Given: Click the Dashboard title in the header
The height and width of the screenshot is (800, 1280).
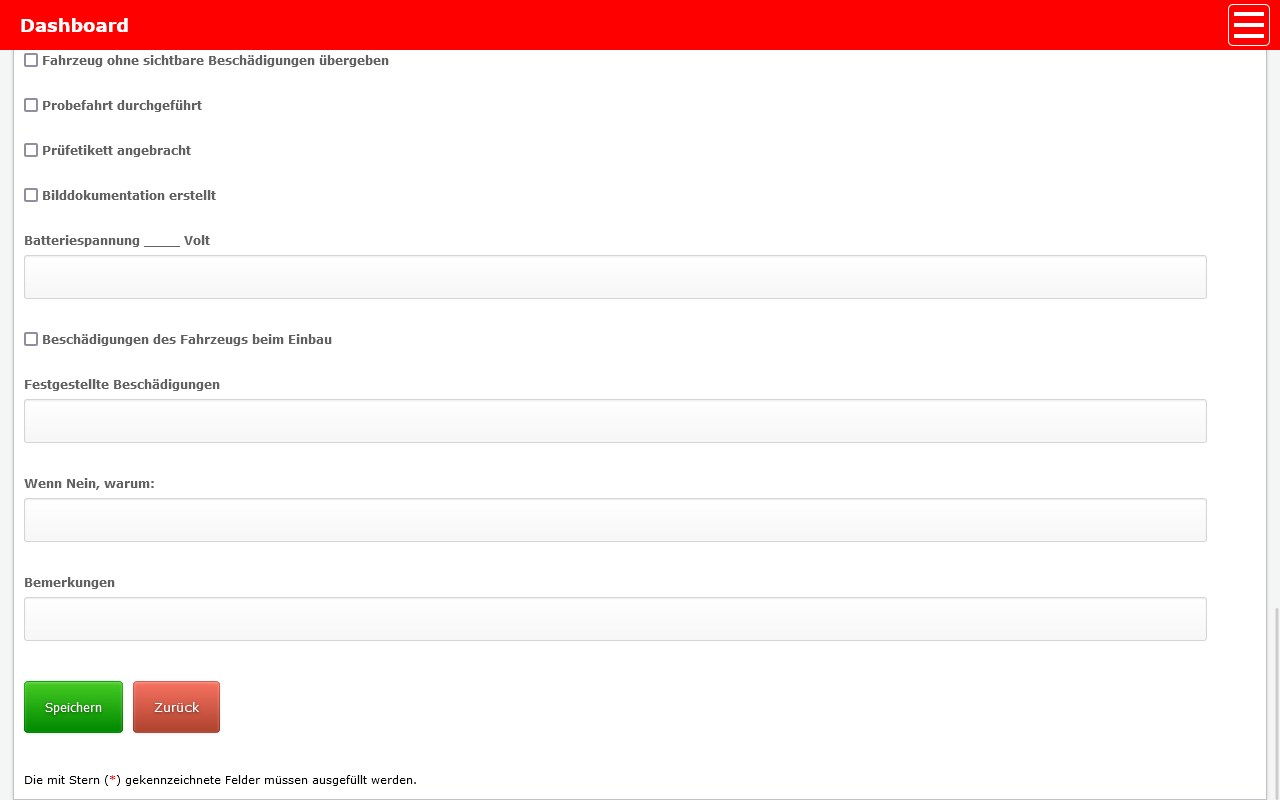Looking at the screenshot, I should 74,25.
